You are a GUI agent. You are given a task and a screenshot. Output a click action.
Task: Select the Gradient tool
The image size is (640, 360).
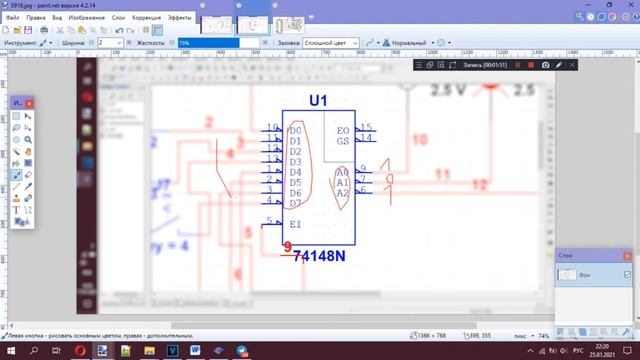pos(28,163)
